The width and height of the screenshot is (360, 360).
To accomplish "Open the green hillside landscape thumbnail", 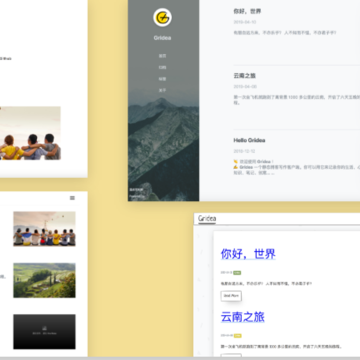I will (x=44, y=280).
